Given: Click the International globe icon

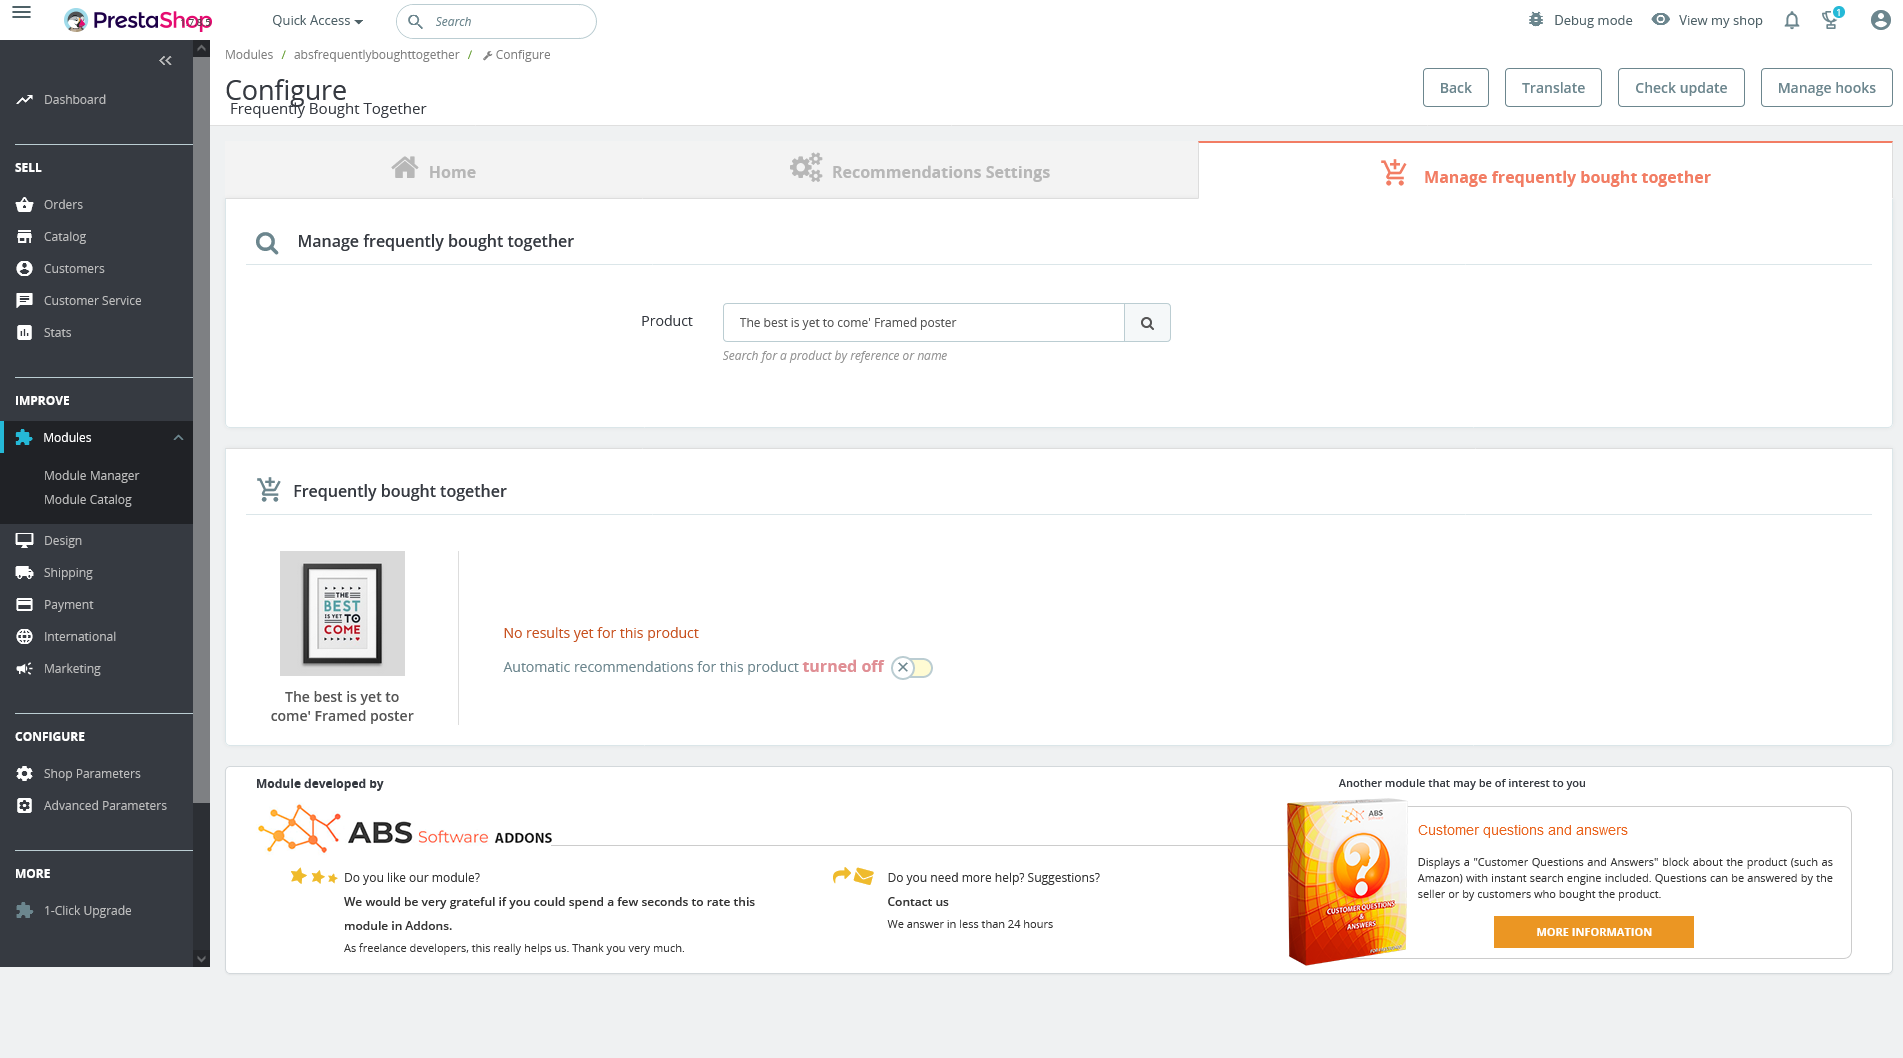Looking at the screenshot, I should click(x=25, y=637).
